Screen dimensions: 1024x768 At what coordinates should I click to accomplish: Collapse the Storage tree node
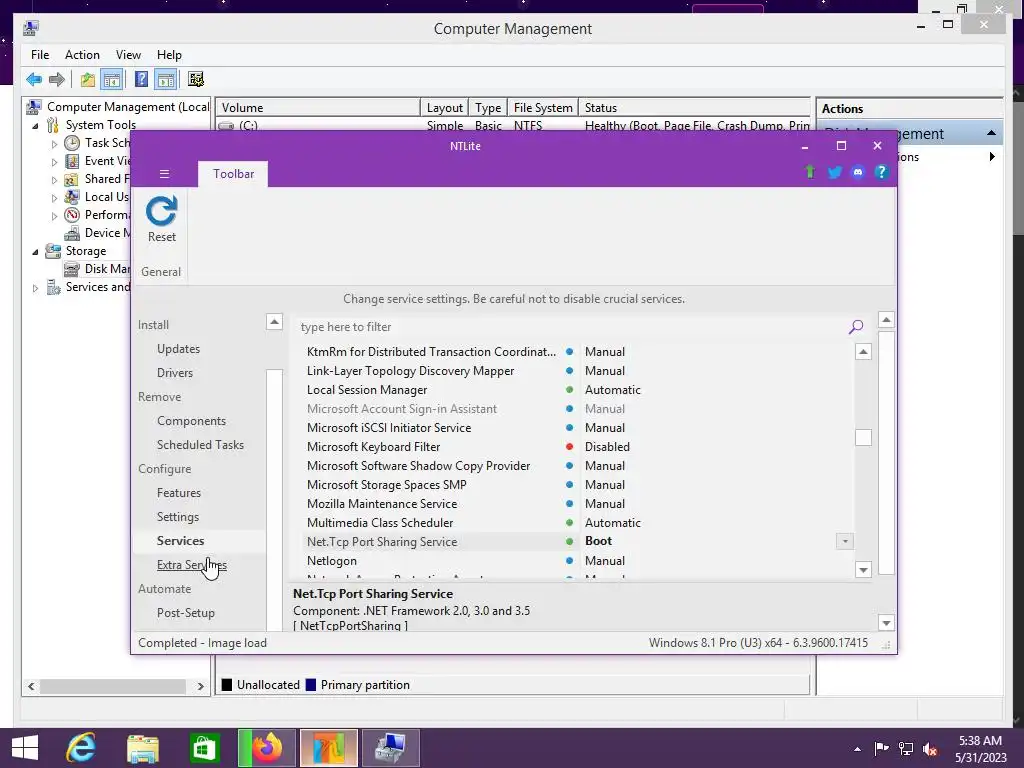pyautogui.click(x=35, y=252)
